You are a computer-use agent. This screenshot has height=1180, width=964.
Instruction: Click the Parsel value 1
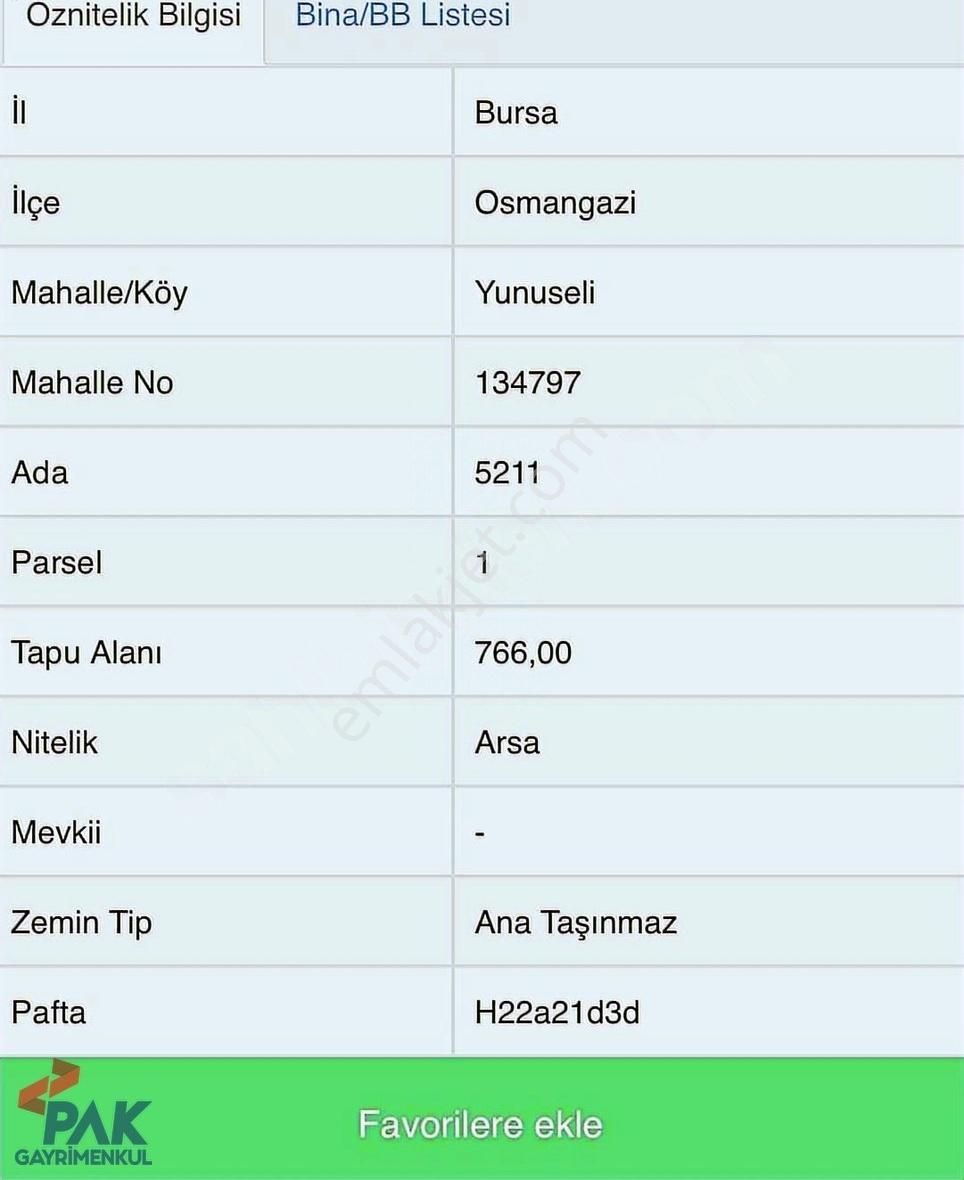point(482,563)
